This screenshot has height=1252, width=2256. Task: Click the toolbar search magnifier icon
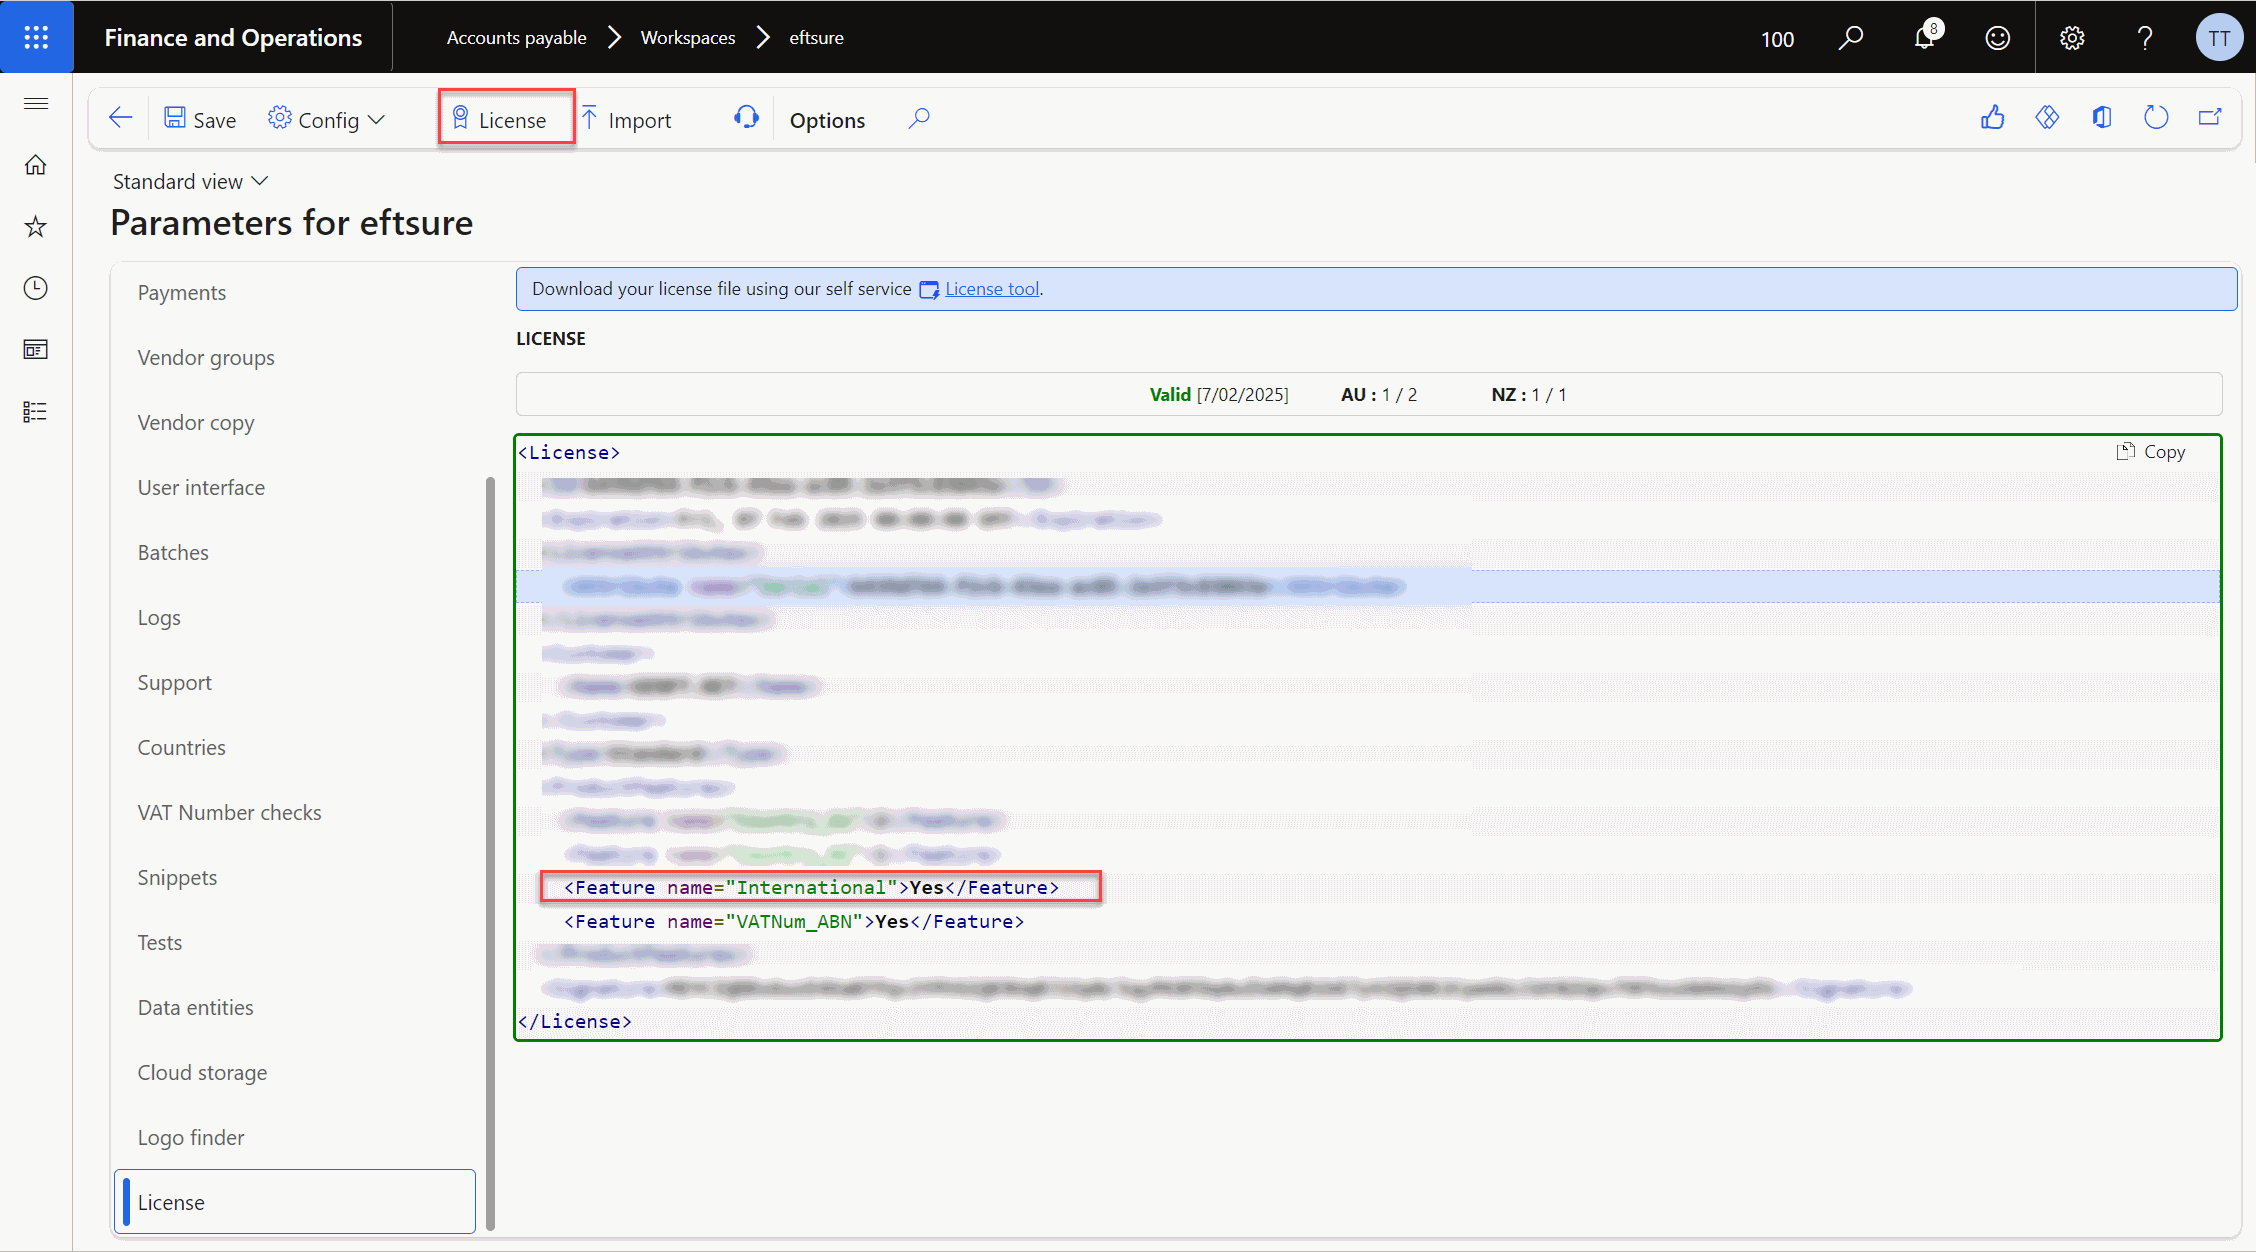point(919,119)
